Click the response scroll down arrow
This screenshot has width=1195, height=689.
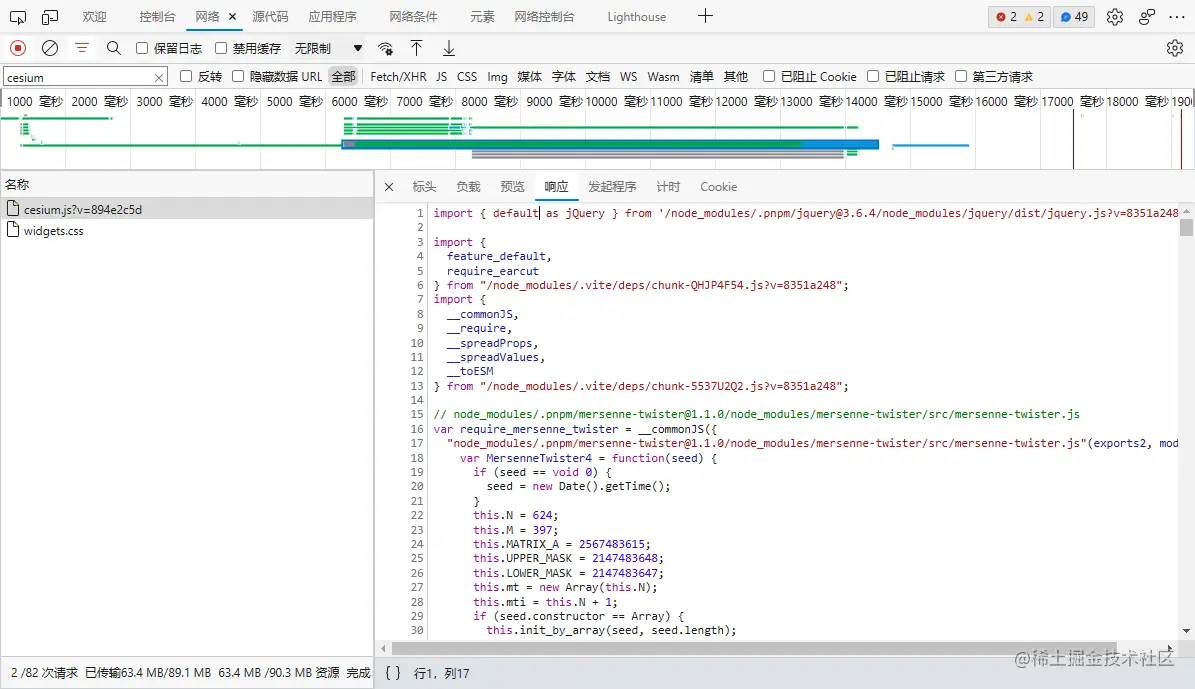(x=1186, y=631)
